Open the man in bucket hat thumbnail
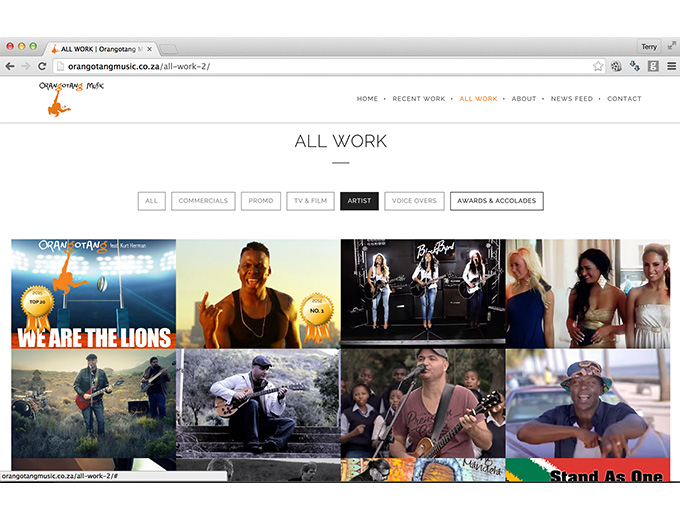This screenshot has width=680, height=510. point(588,403)
